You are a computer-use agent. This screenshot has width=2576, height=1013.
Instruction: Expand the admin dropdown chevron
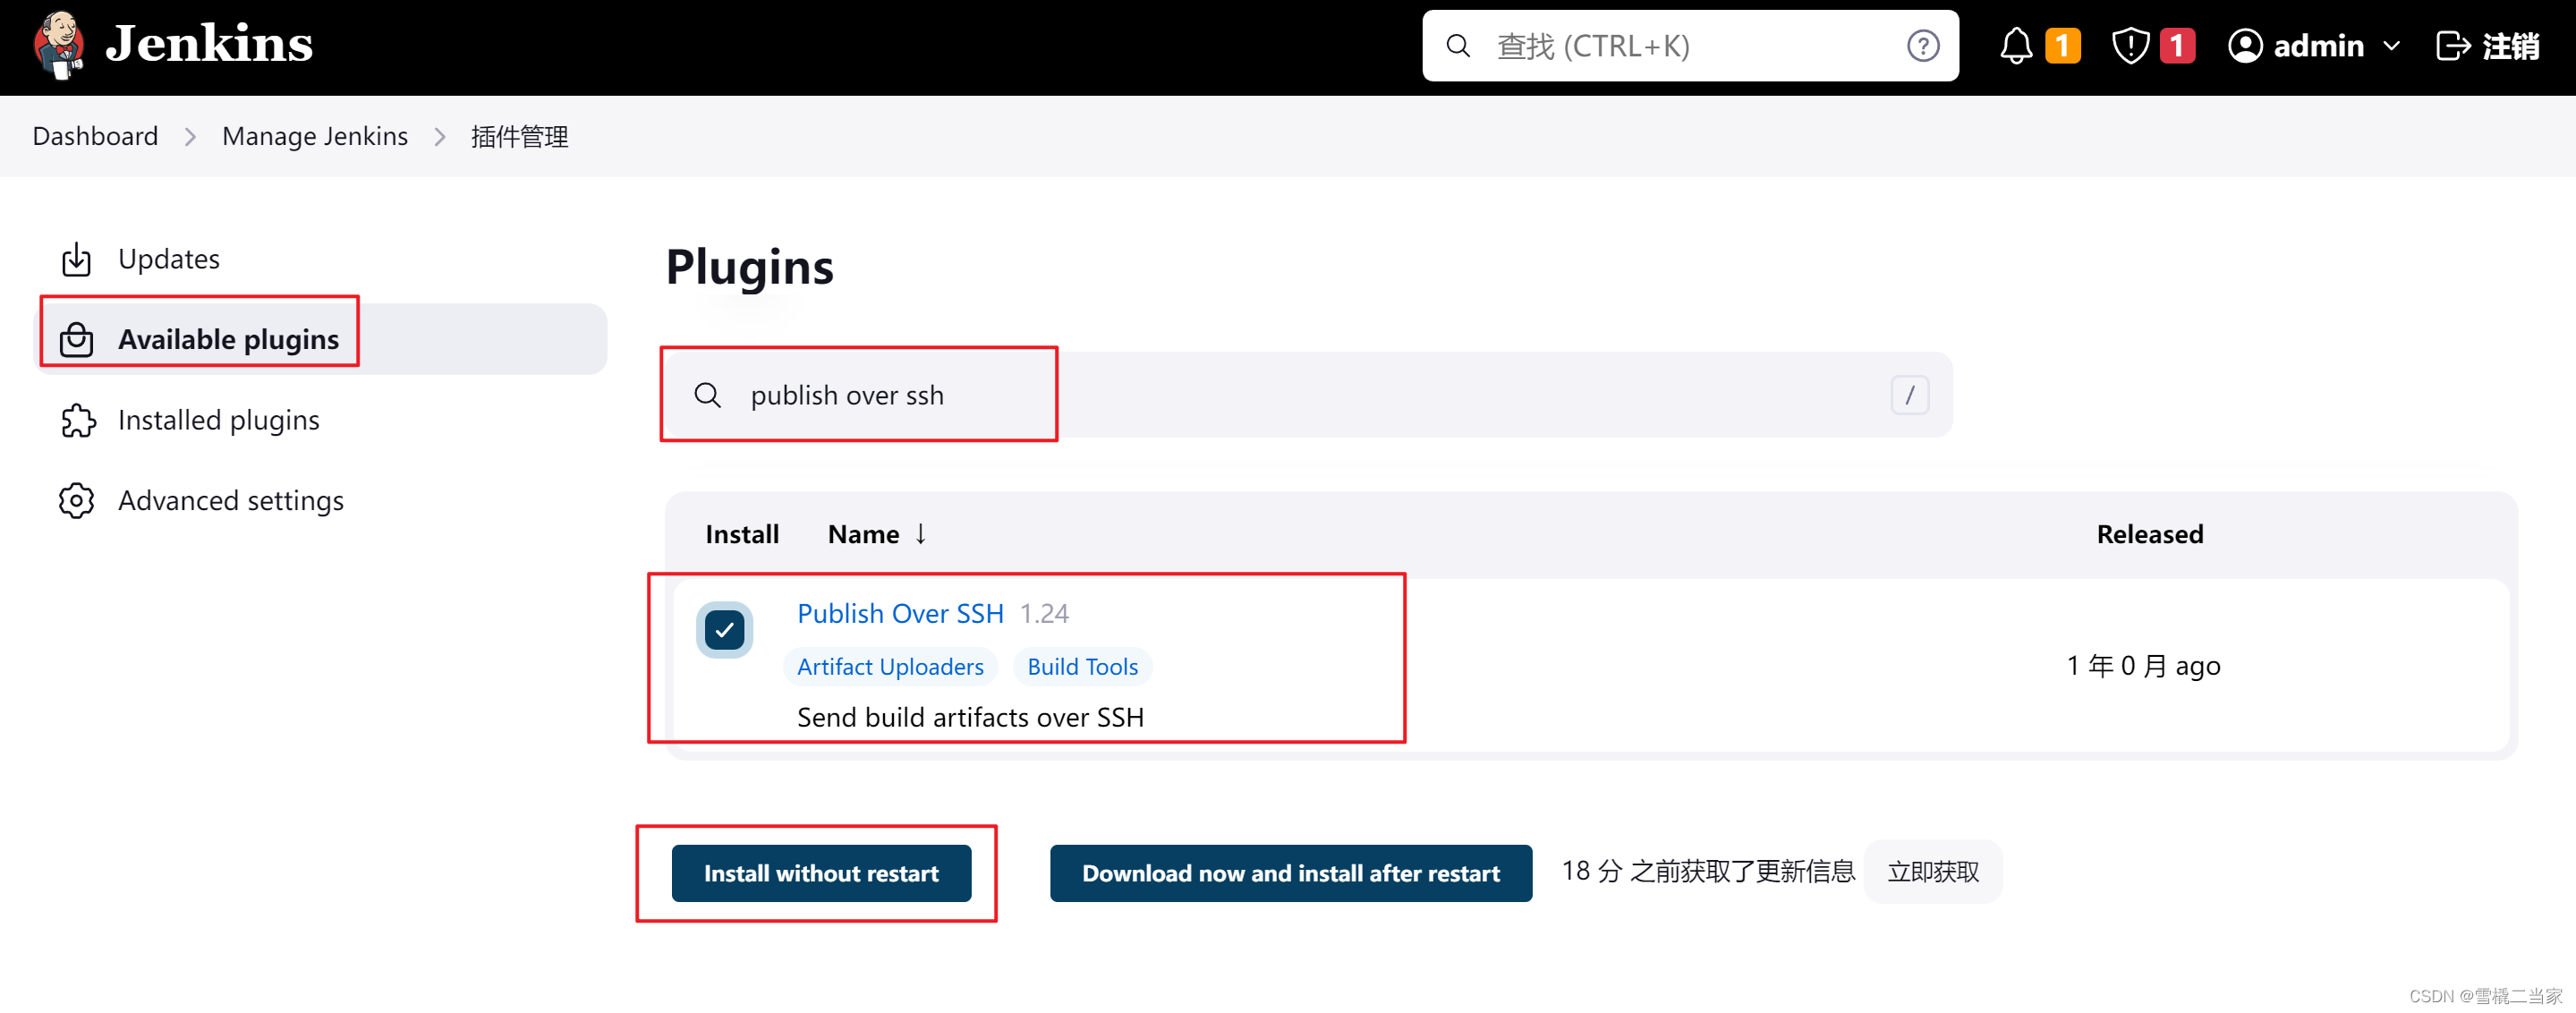coord(2391,46)
